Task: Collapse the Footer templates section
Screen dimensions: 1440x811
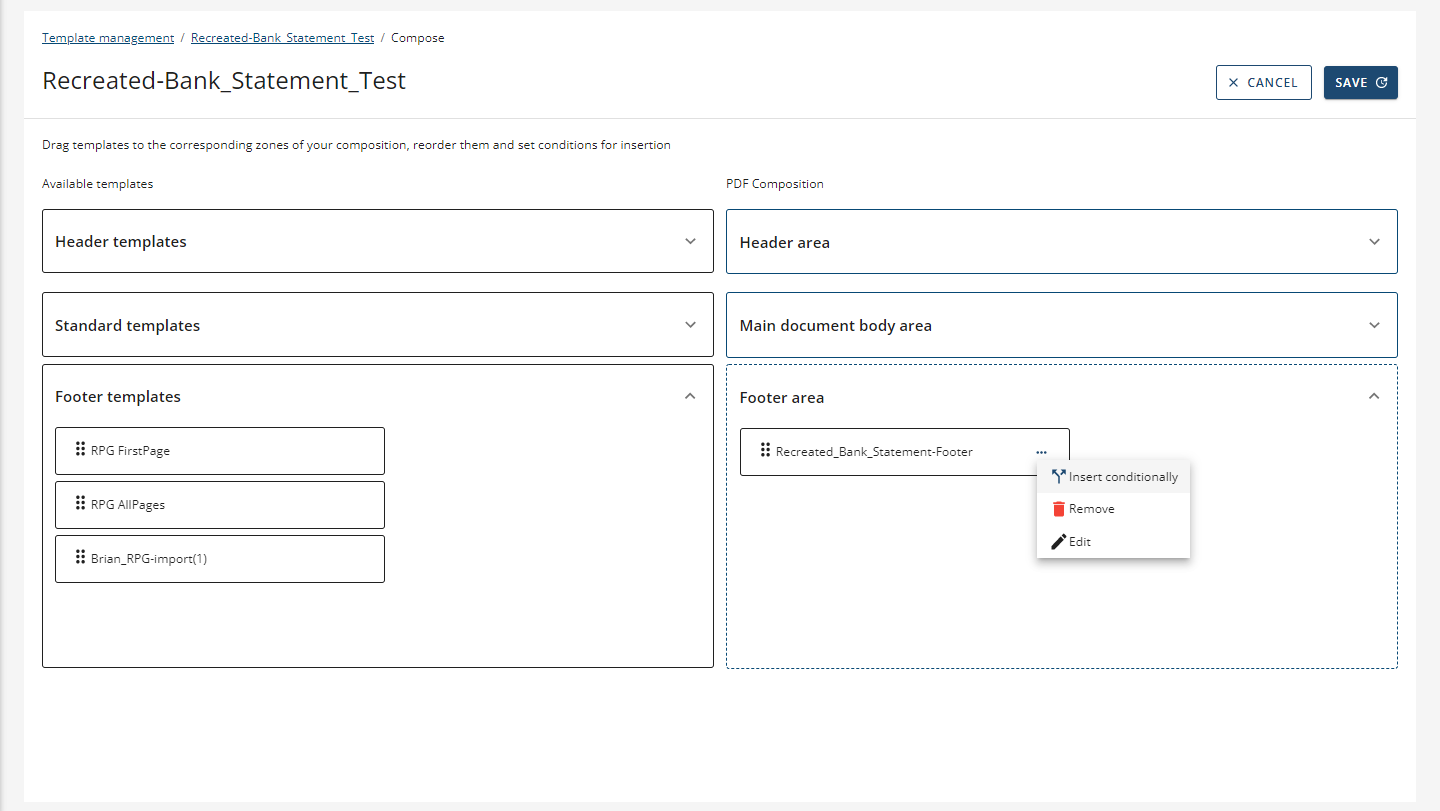Action: pyautogui.click(x=690, y=396)
